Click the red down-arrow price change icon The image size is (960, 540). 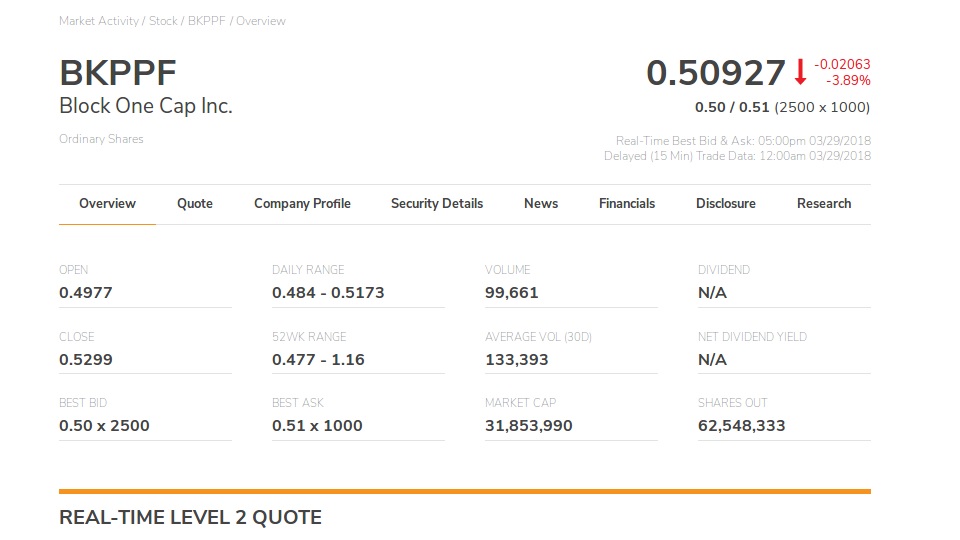click(x=800, y=73)
